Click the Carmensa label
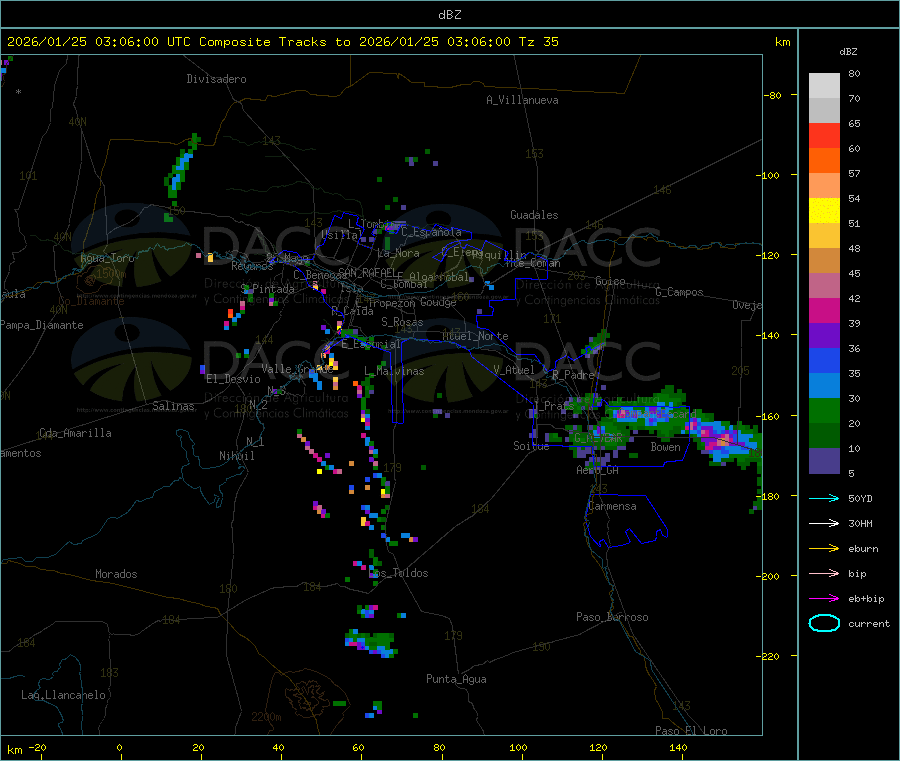900x761 pixels. (612, 506)
